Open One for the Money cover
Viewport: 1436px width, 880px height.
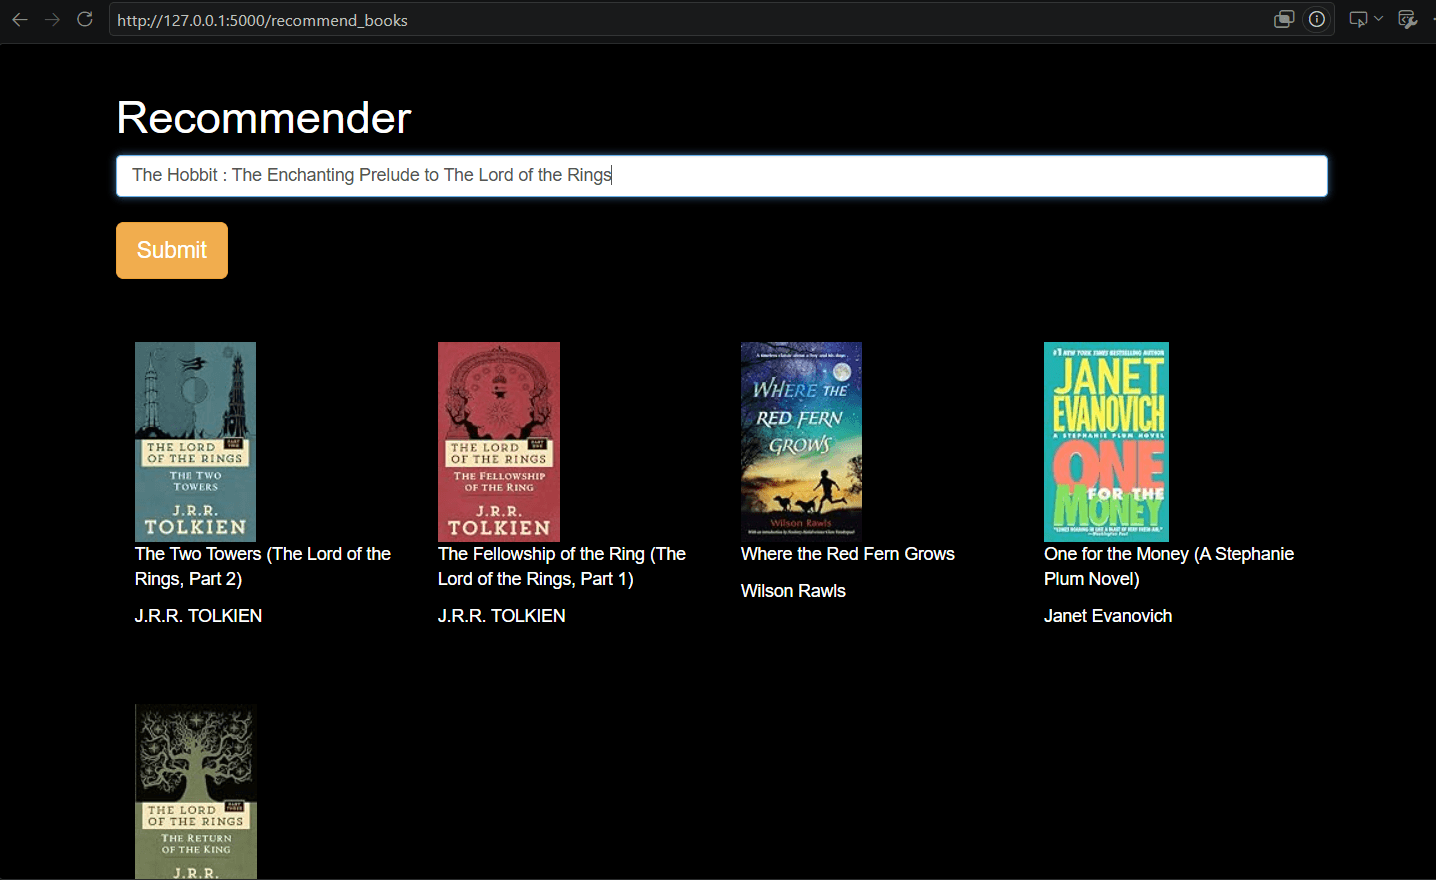click(x=1106, y=442)
